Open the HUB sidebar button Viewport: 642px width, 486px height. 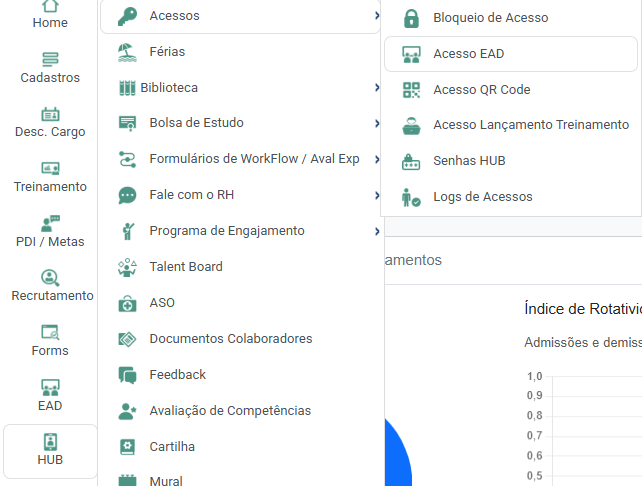pyautogui.click(x=50, y=450)
